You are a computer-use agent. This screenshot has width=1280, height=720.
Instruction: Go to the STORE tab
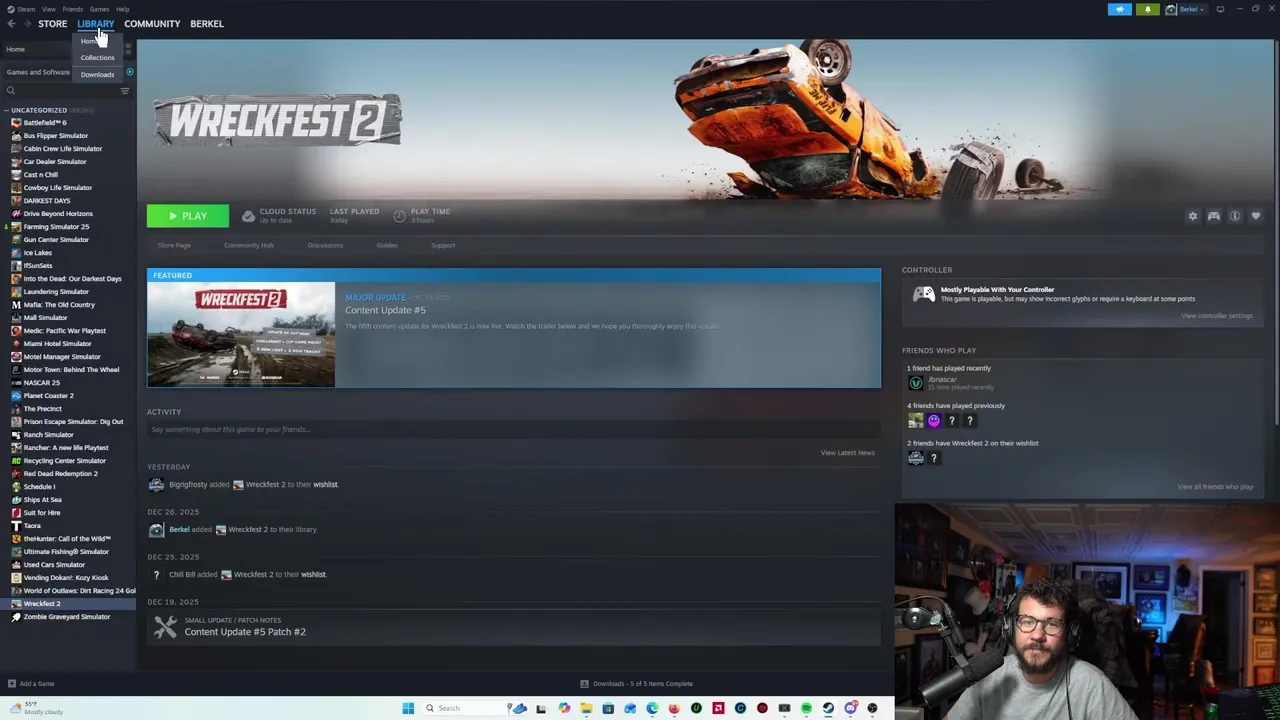coord(52,24)
